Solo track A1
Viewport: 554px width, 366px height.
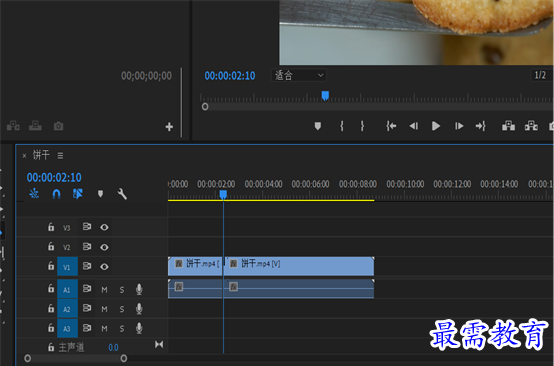click(x=122, y=290)
